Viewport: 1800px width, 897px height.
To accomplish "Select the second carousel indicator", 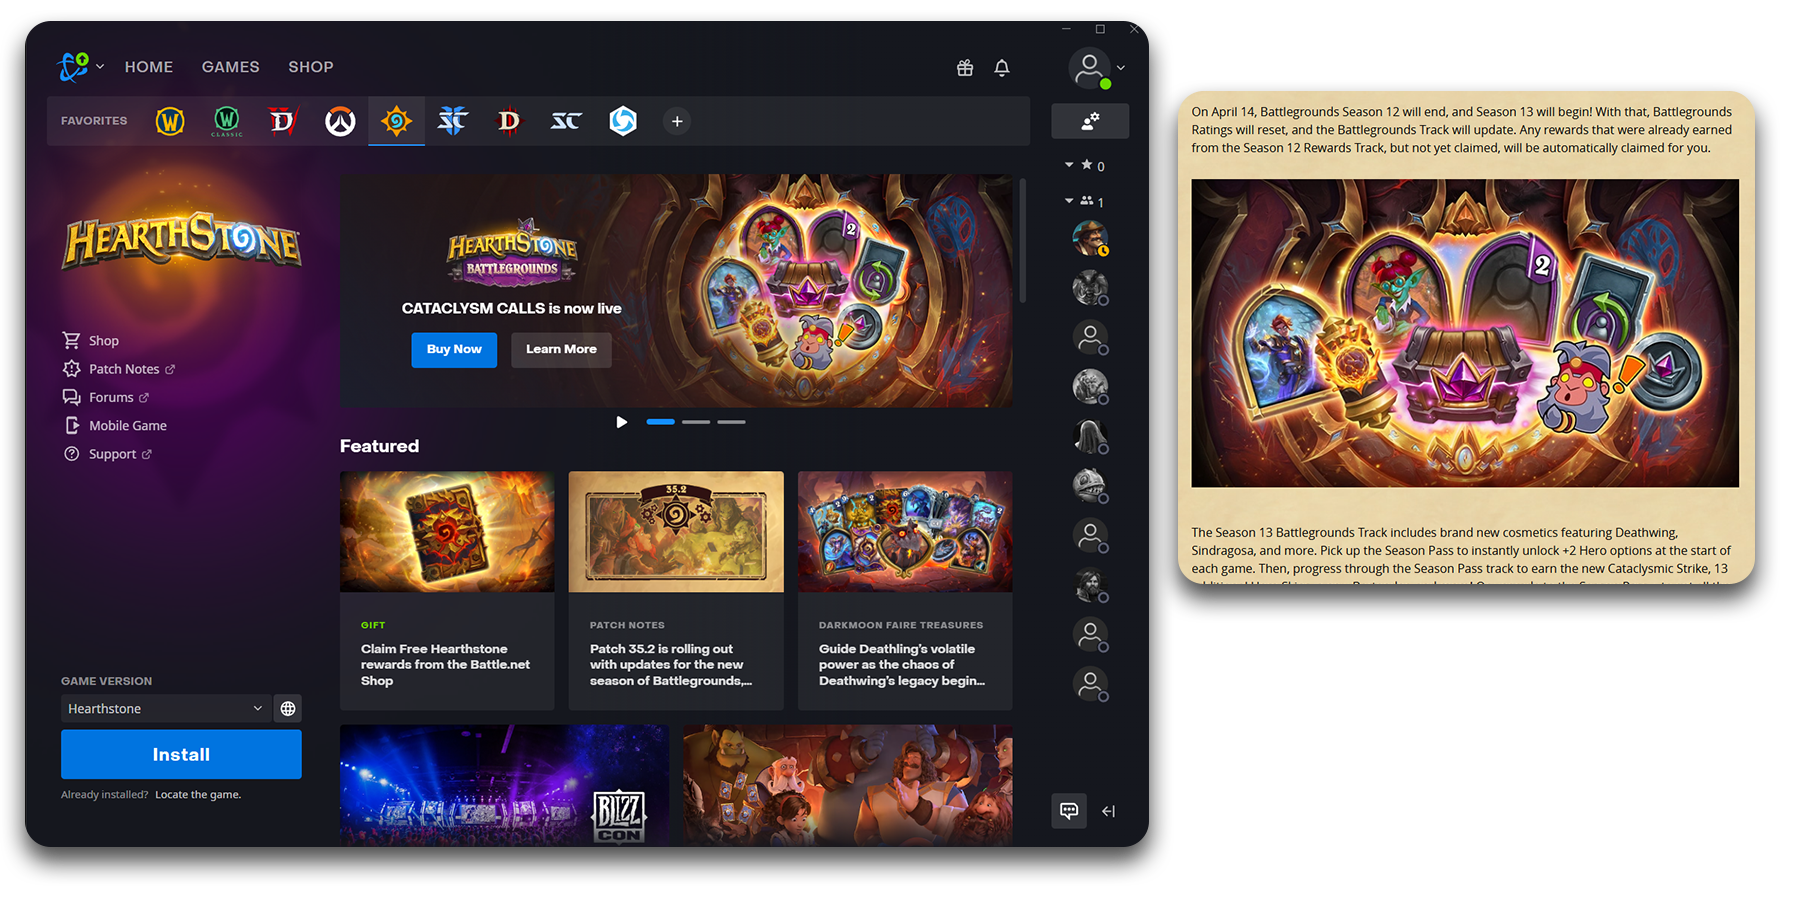I will [x=696, y=422].
